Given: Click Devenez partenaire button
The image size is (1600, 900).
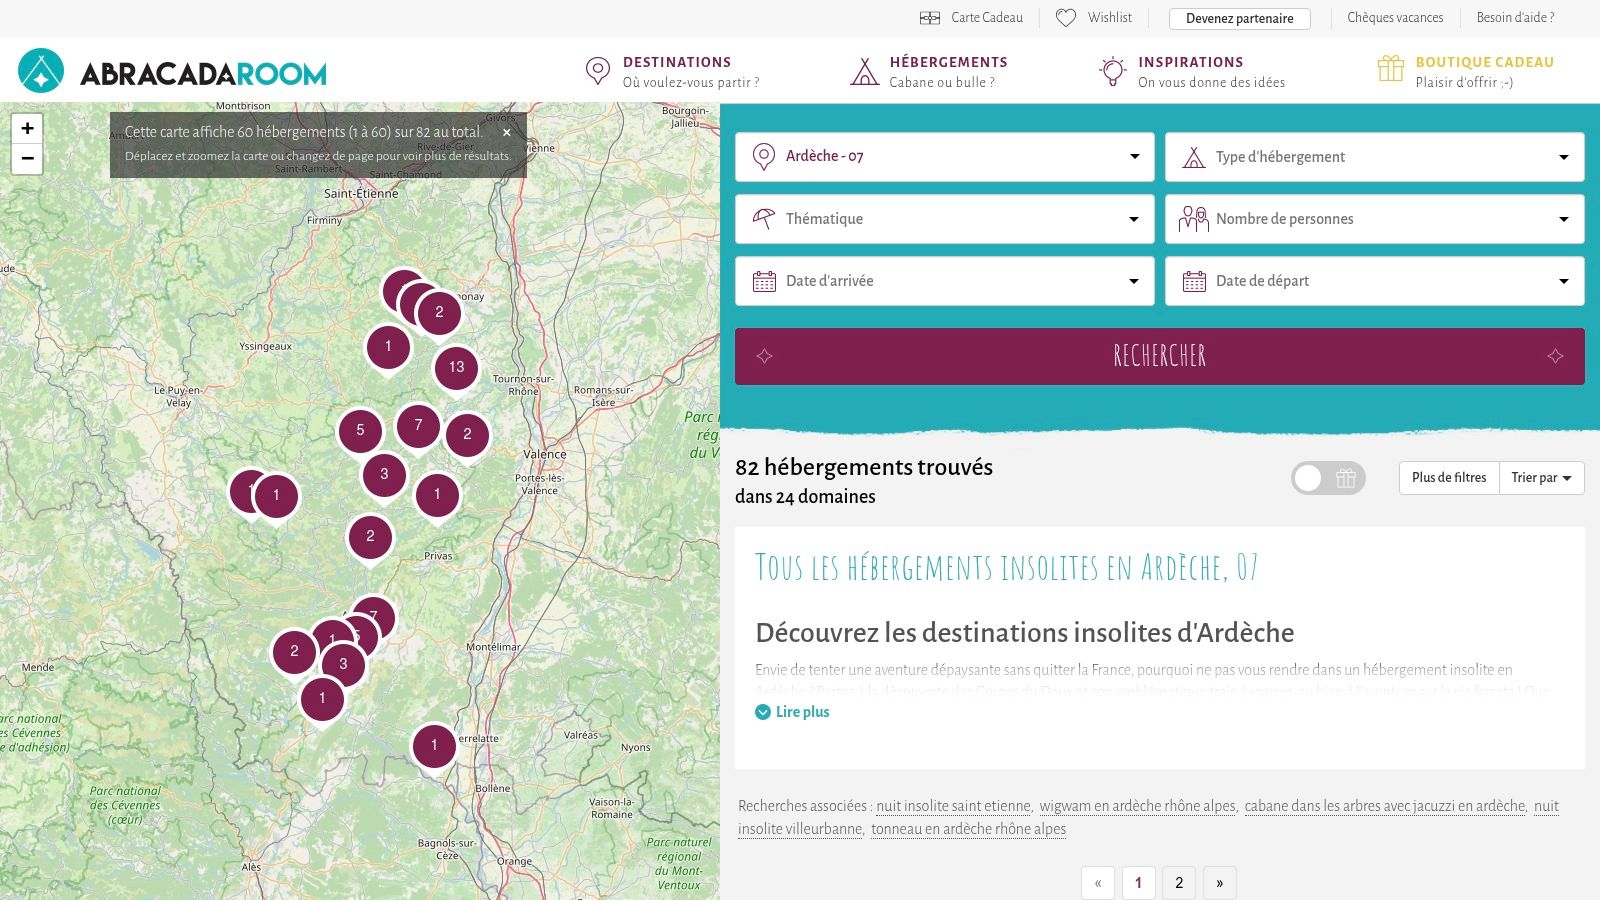Looking at the screenshot, I should coord(1239,18).
